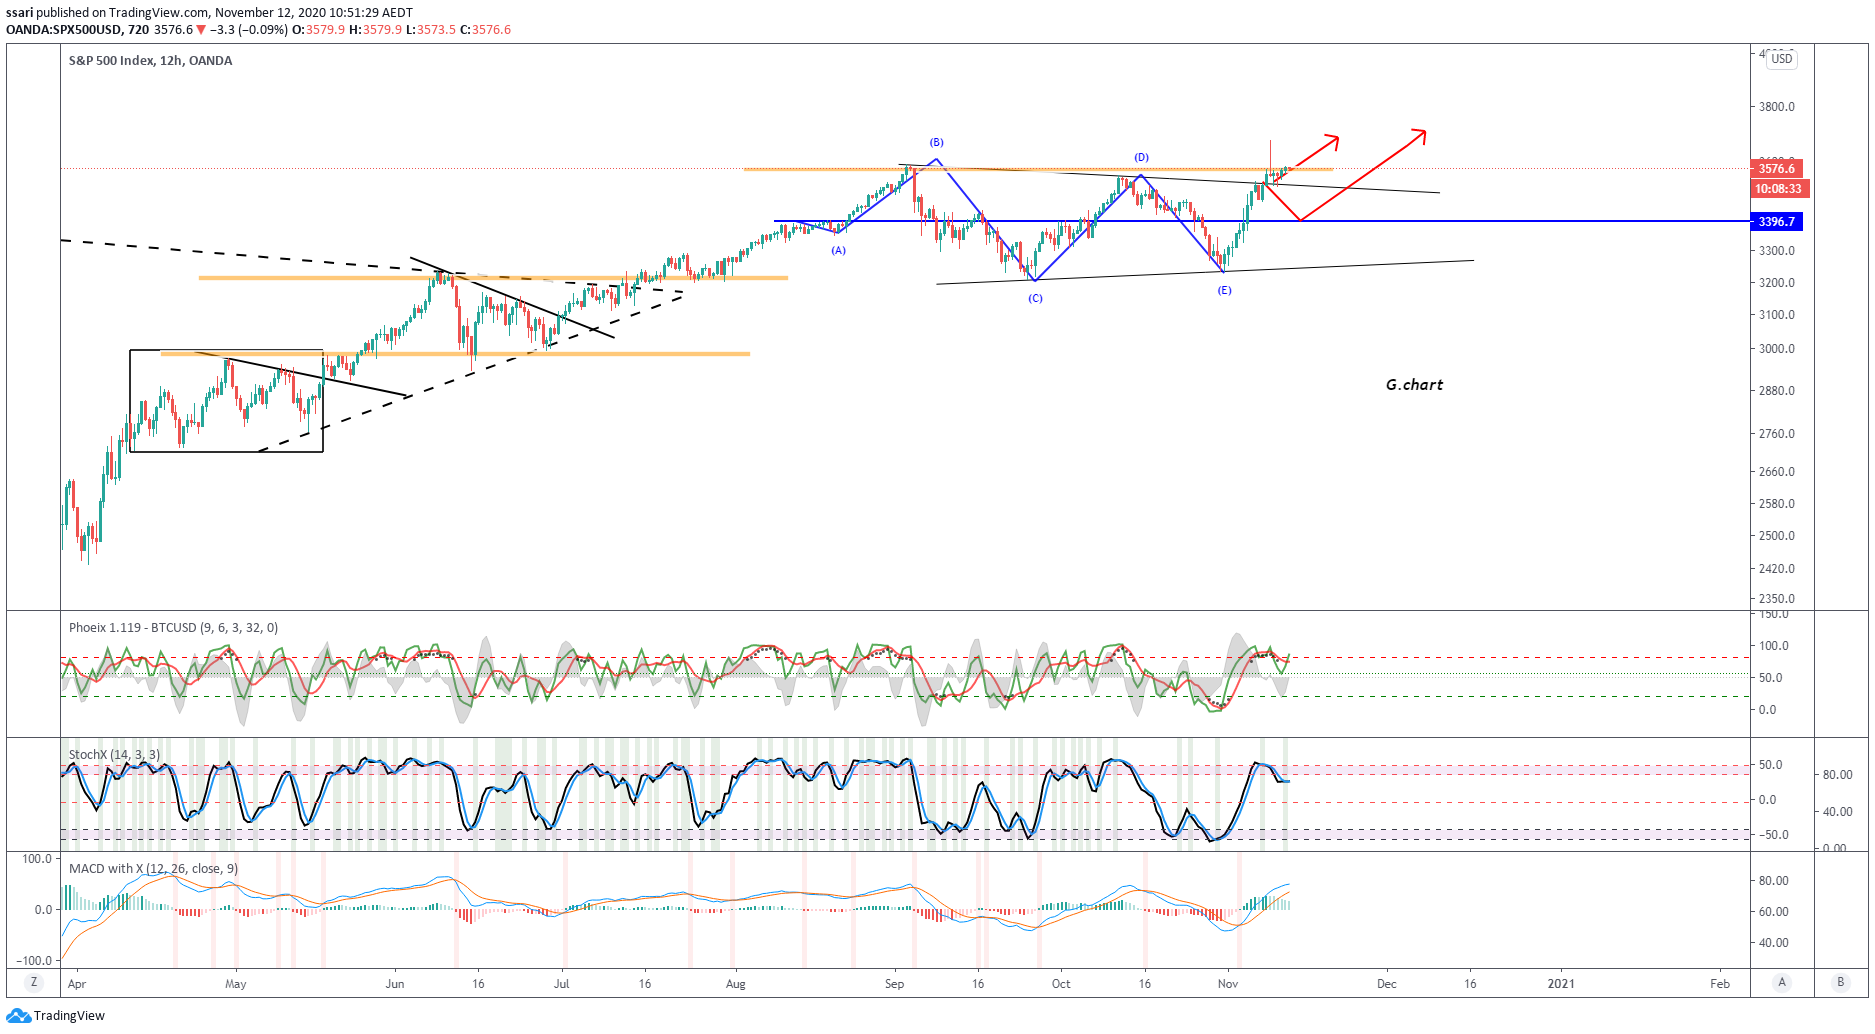Click the 2500.0 price axis value
Screen dimensions: 1875x1034
(1777, 536)
